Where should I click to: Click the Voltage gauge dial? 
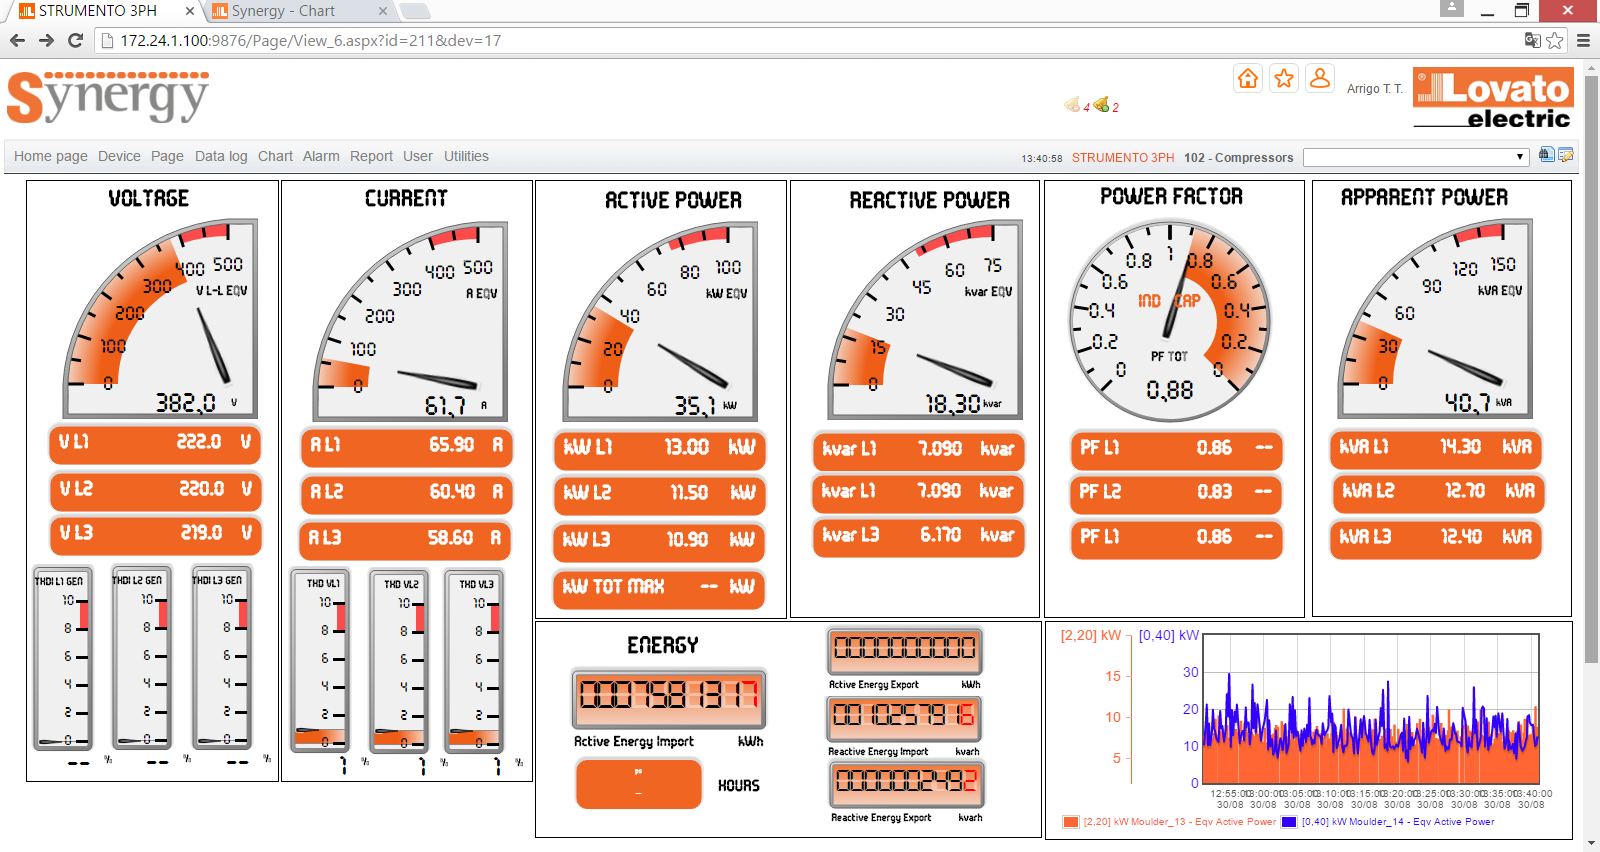(161, 318)
